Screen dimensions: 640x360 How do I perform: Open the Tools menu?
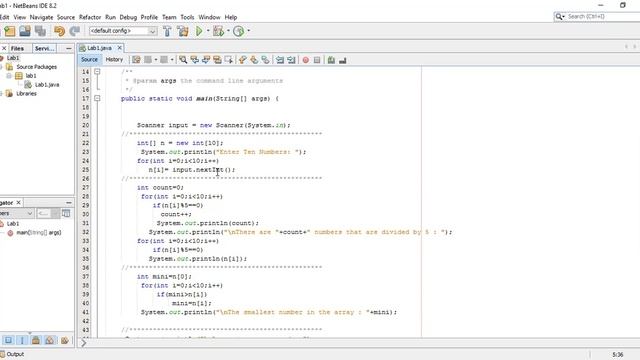(187, 17)
